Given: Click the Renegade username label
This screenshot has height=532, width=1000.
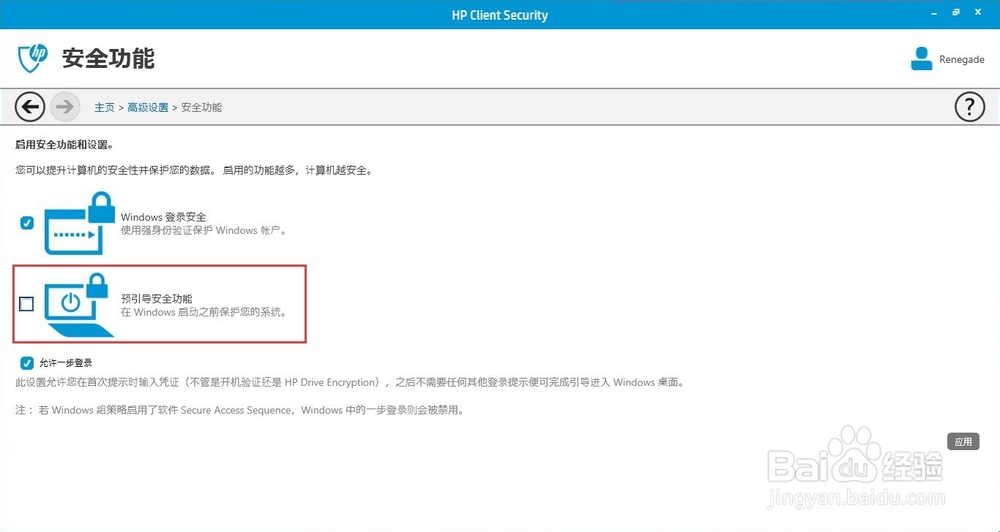Looking at the screenshot, I should (962, 59).
